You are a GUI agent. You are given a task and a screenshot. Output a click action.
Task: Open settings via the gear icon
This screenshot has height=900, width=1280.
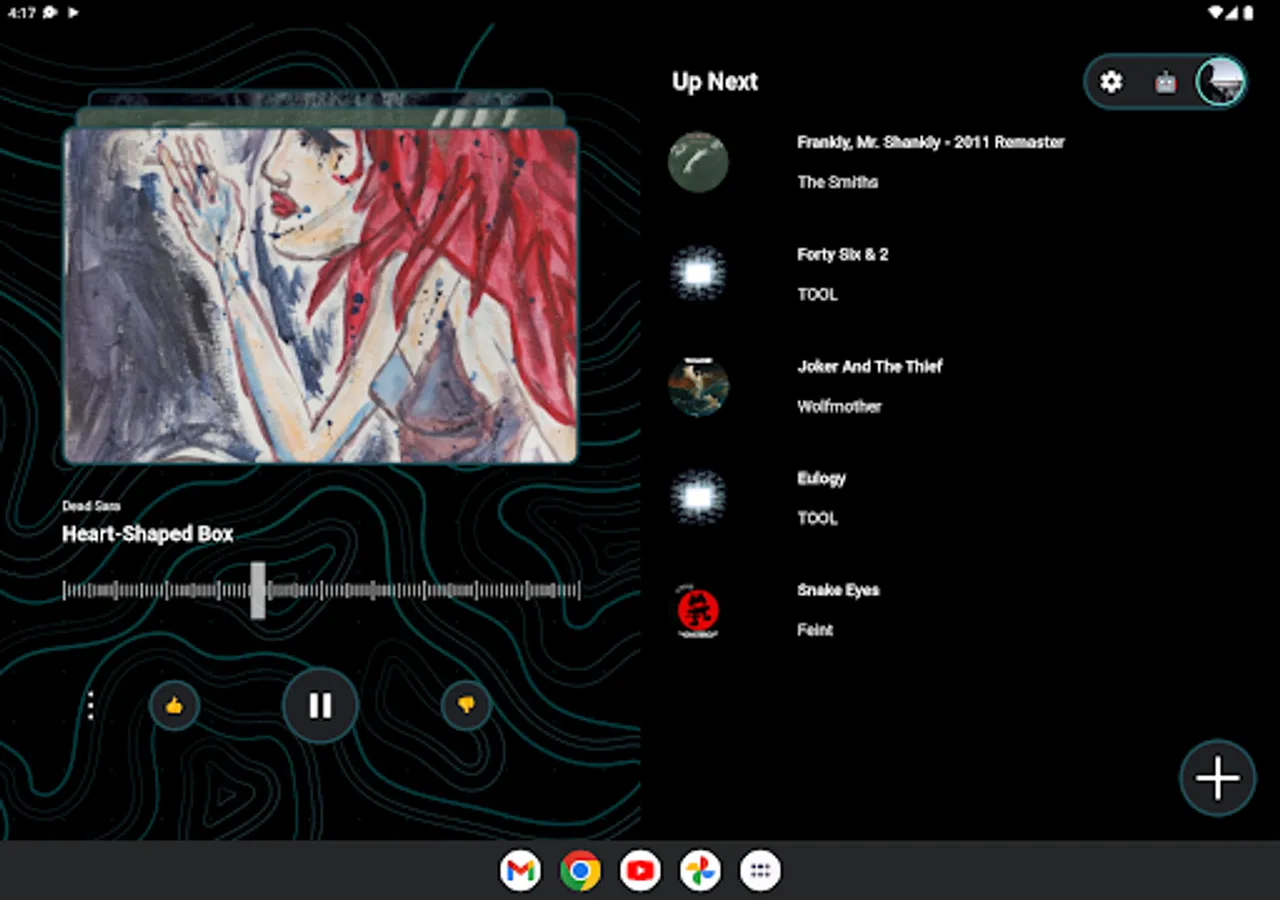click(1111, 82)
